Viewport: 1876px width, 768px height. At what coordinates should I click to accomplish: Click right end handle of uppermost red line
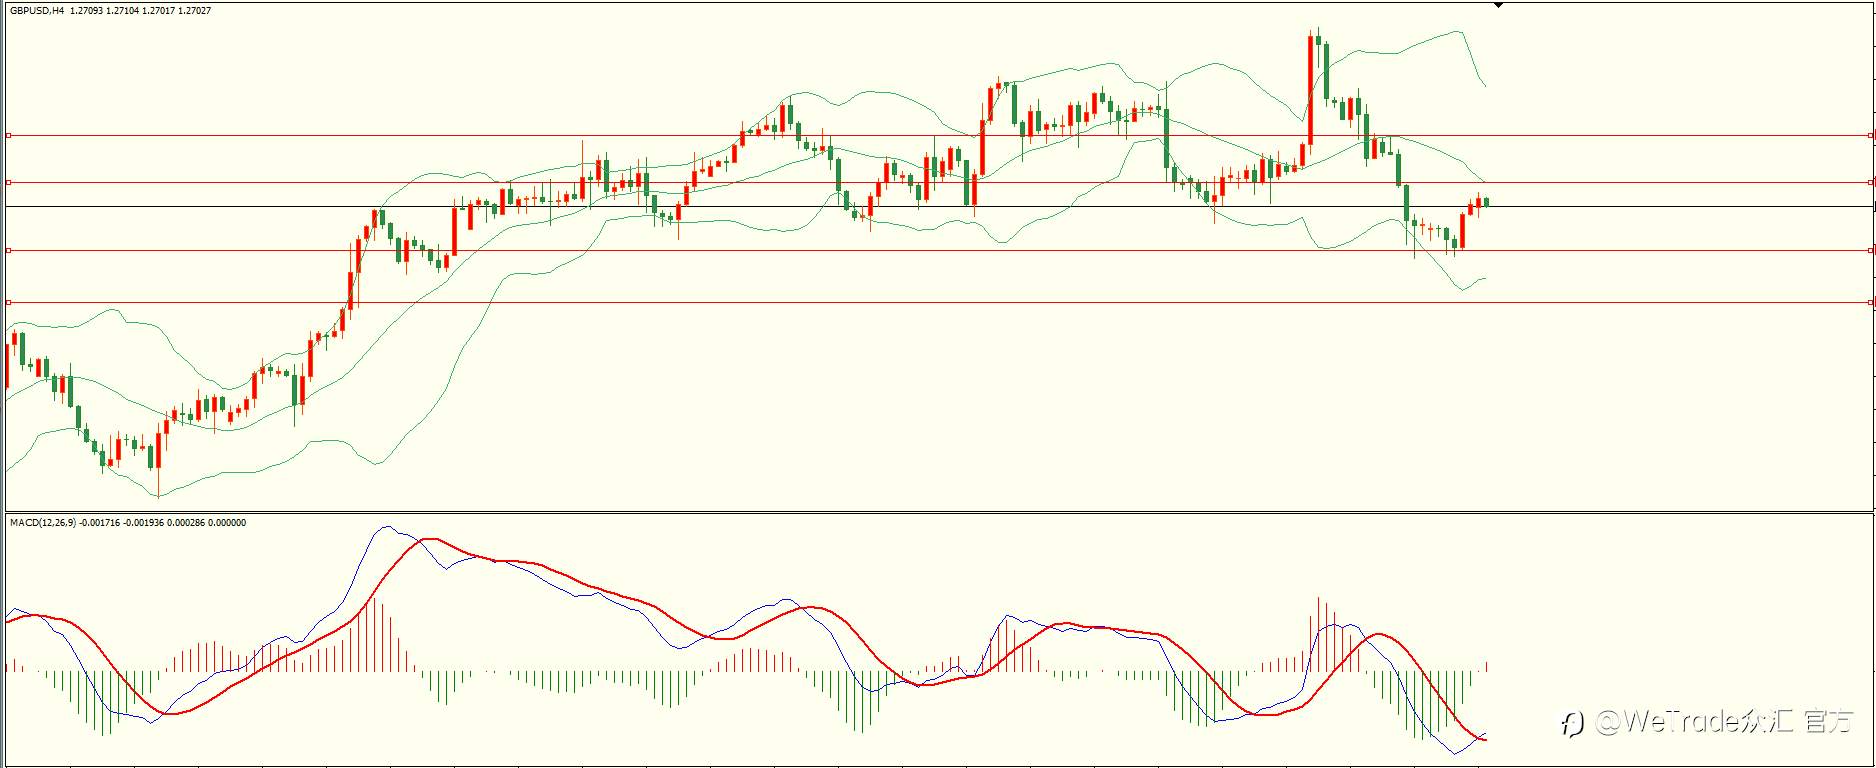click(1871, 135)
